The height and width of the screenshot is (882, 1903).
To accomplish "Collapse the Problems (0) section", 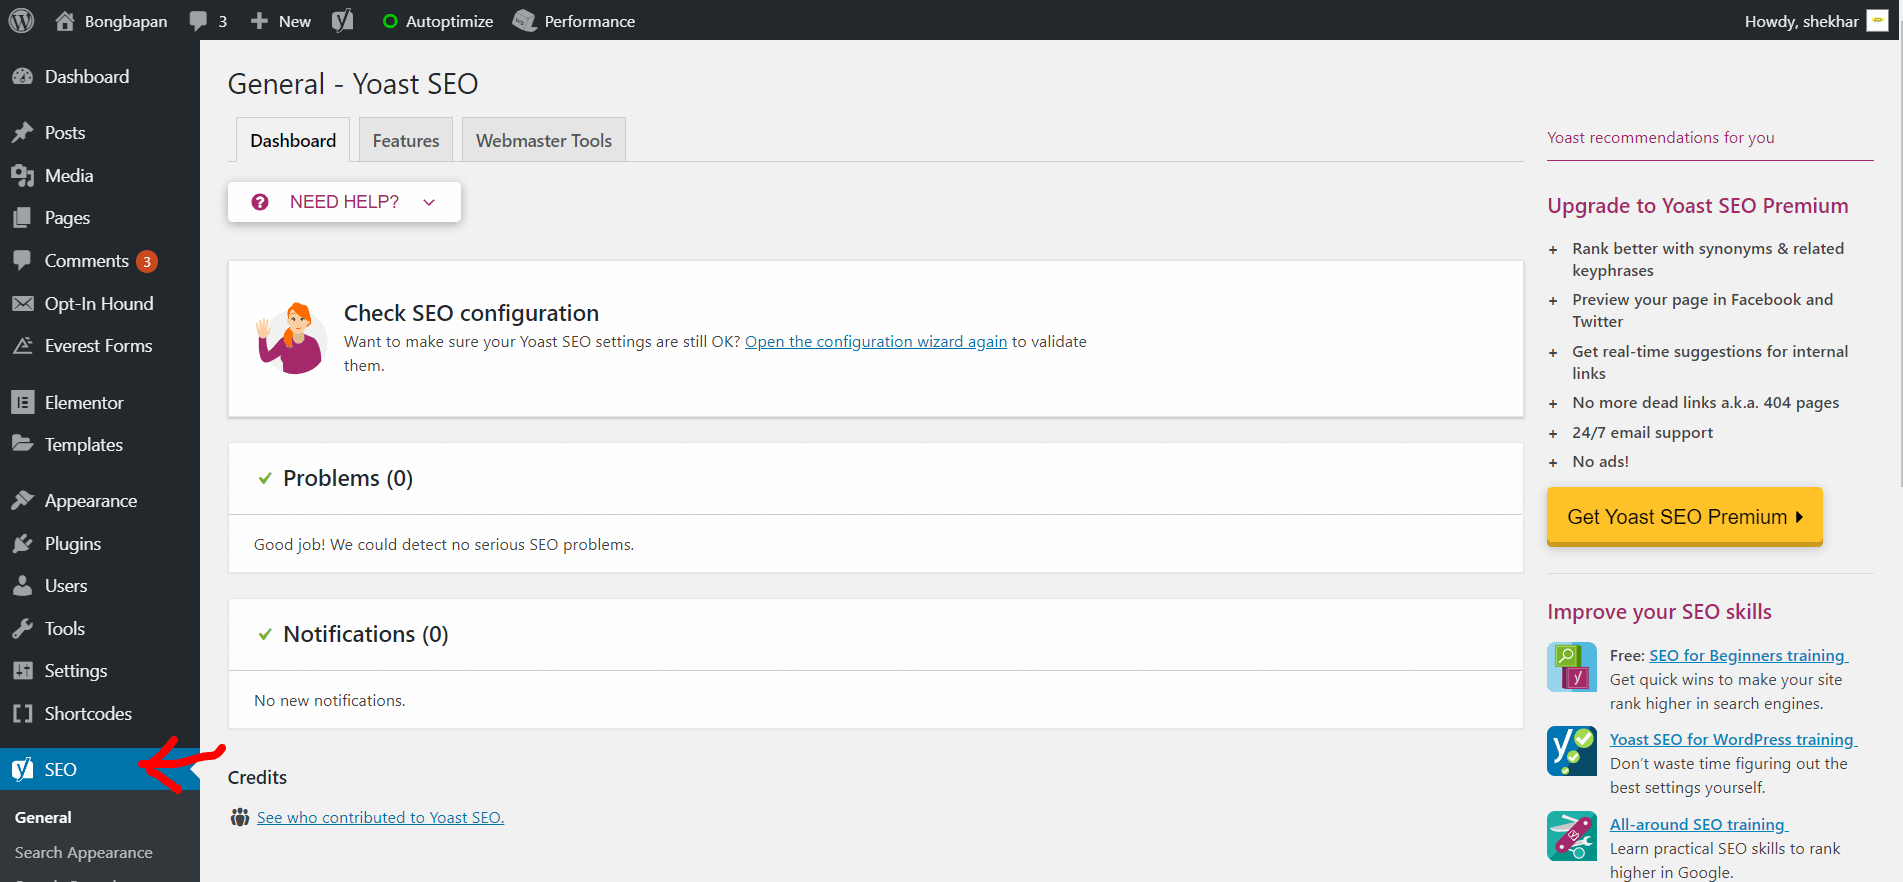I will [x=875, y=478].
